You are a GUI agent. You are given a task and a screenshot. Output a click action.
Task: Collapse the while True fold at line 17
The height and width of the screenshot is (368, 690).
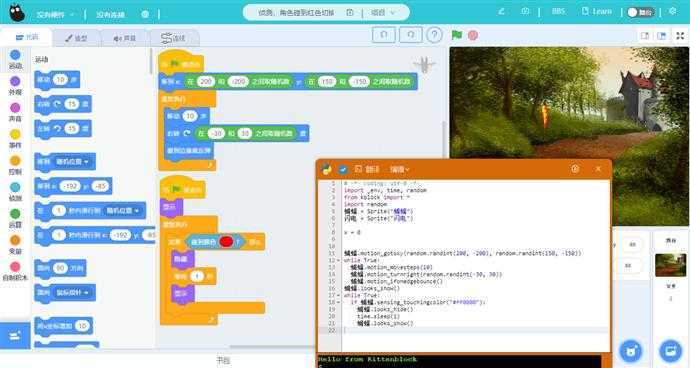tap(338, 295)
